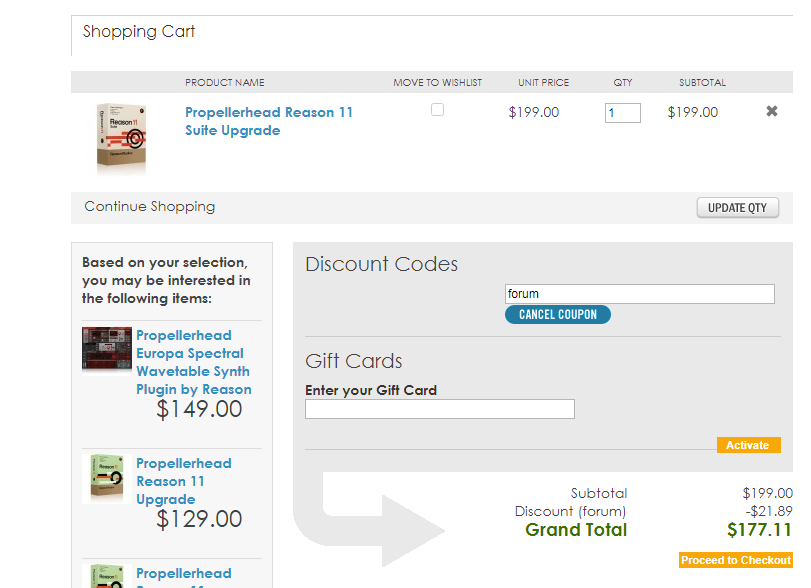Viewport: 811px width, 588px height.
Task: Click the Update Qty button
Action: click(x=738, y=208)
